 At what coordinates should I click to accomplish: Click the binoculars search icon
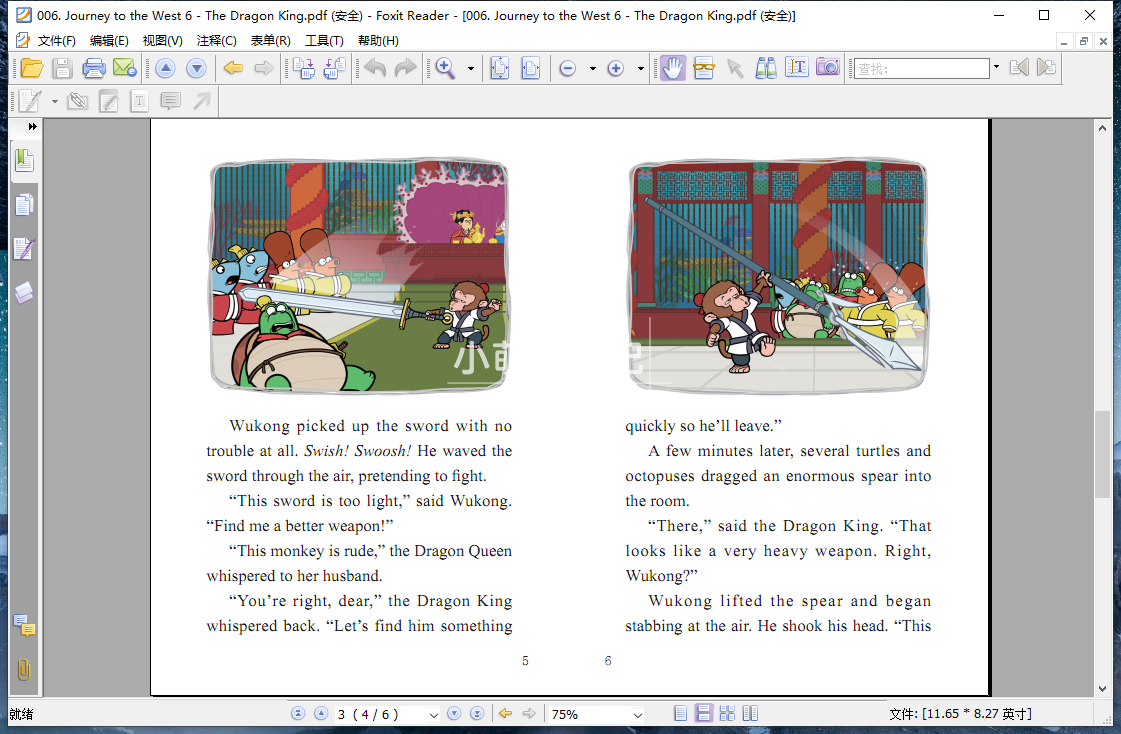tap(766, 68)
